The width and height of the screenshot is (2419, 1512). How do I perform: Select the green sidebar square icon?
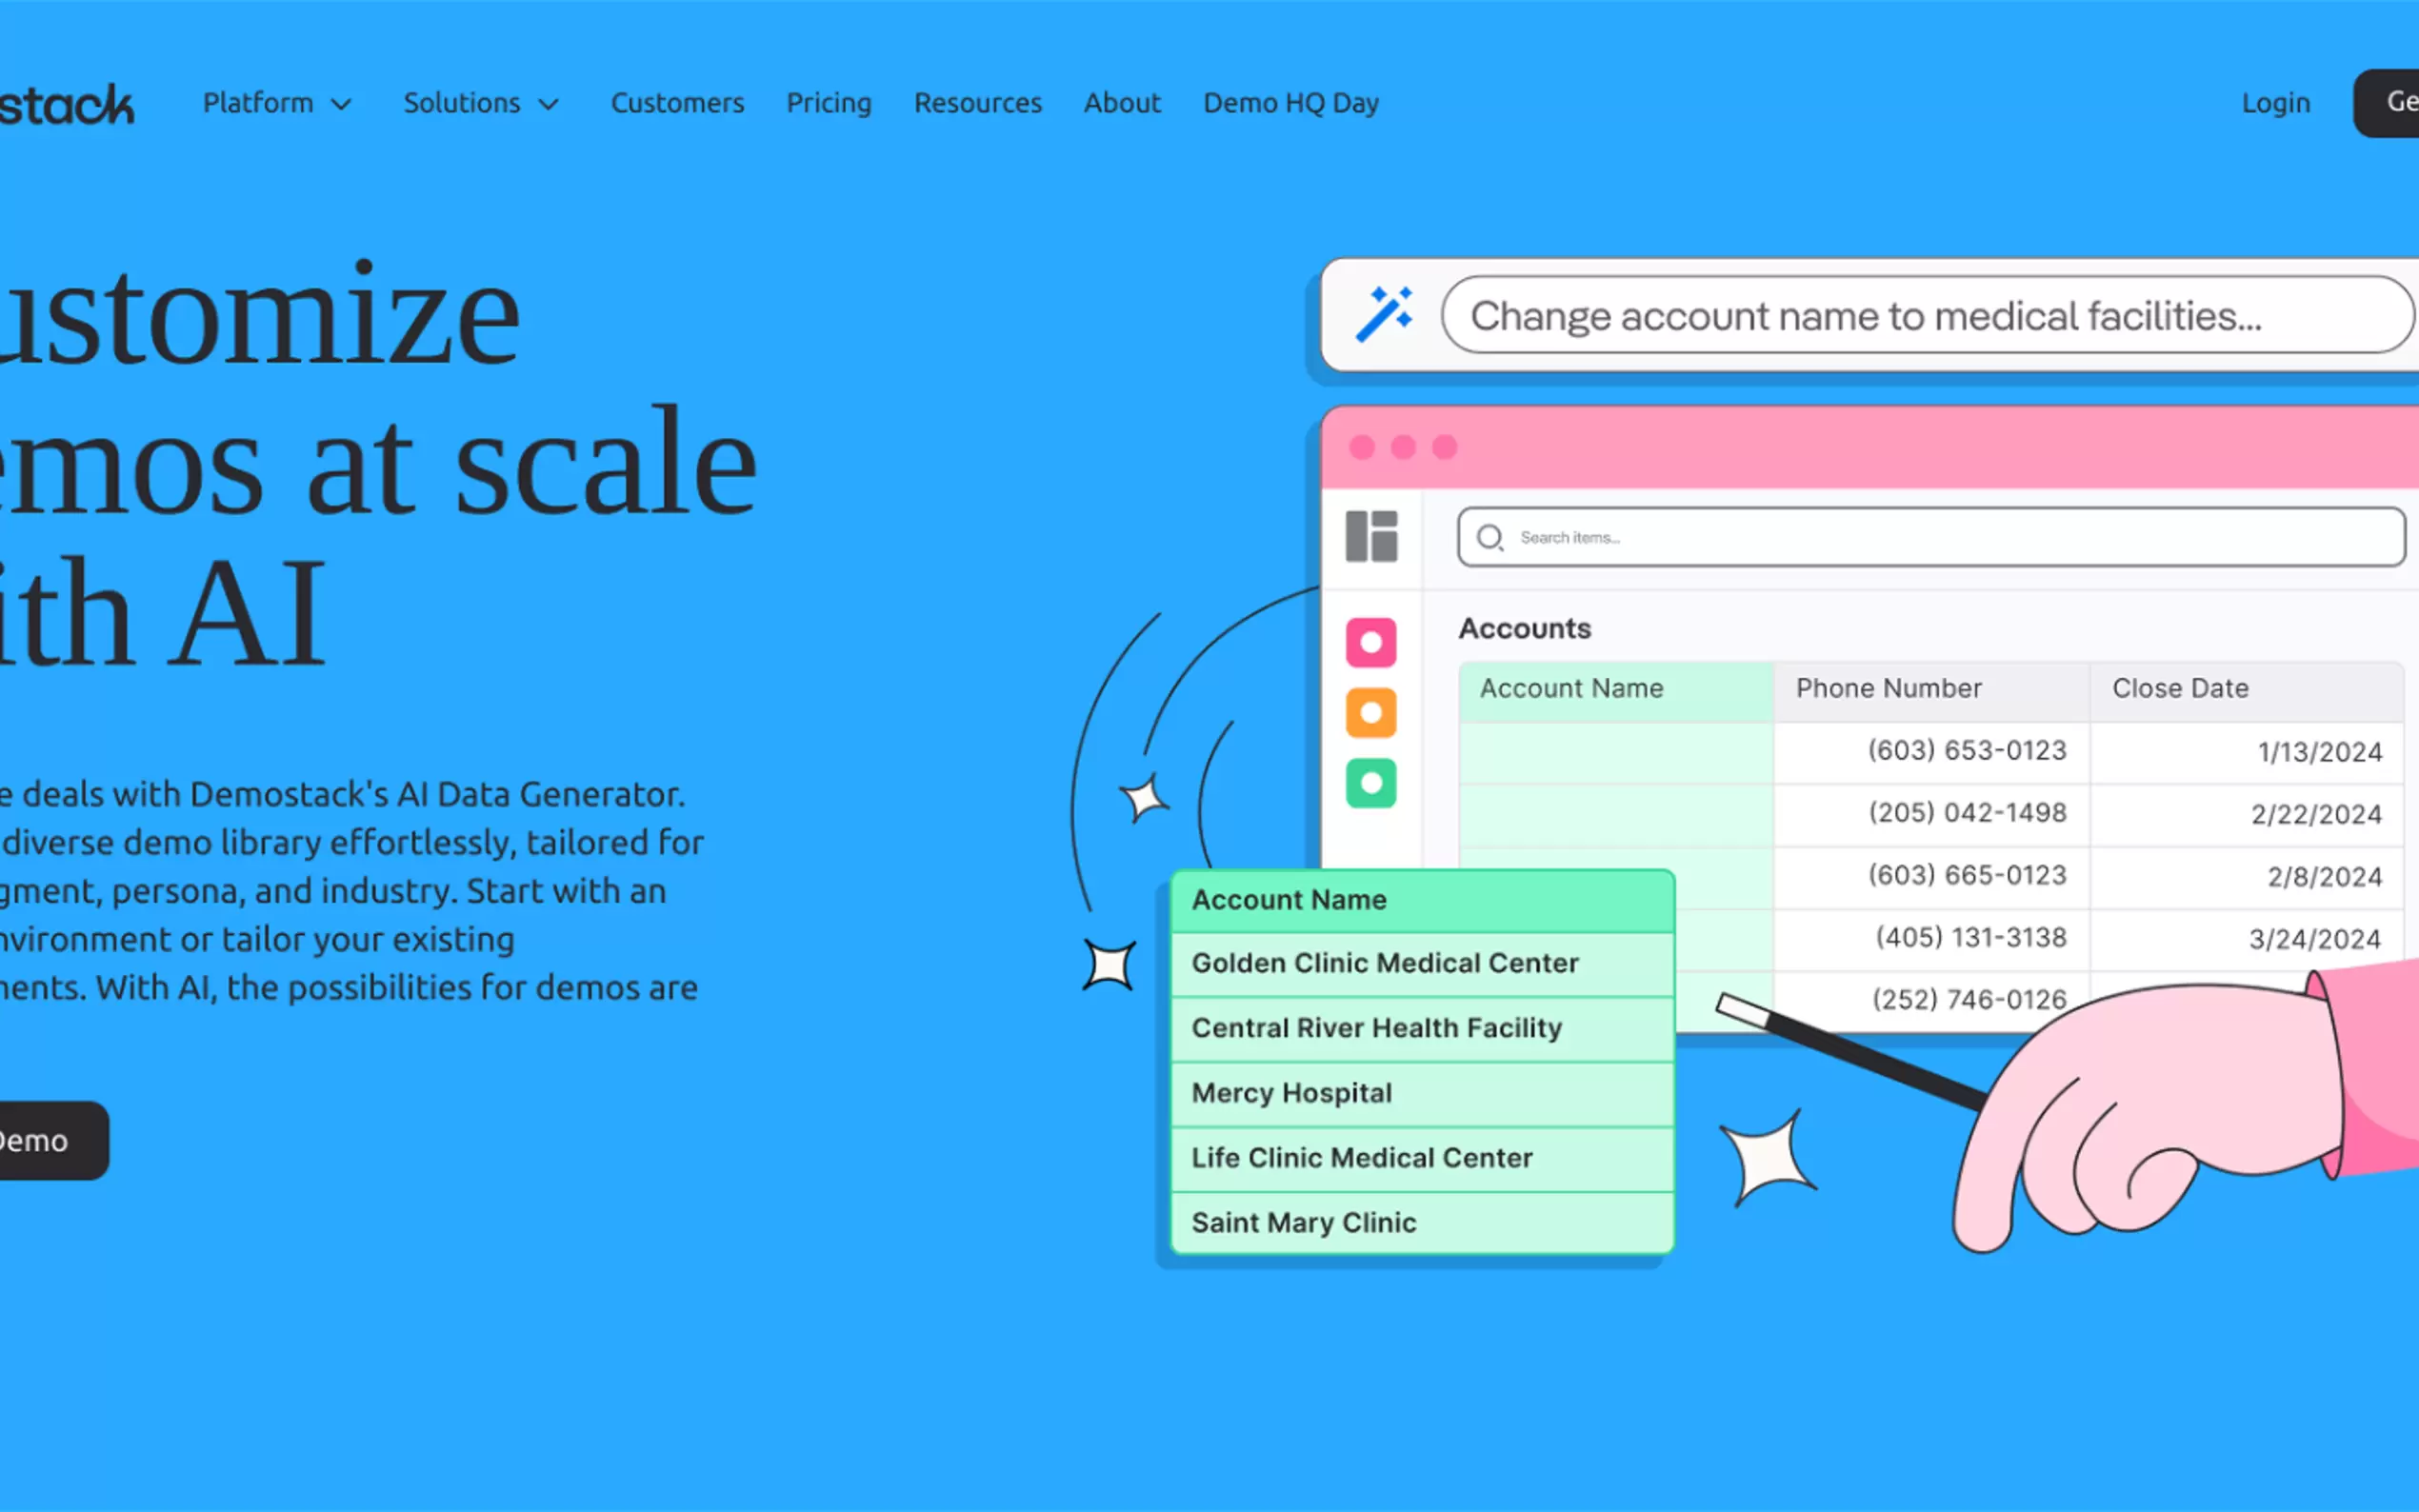pyautogui.click(x=1371, y=783)
